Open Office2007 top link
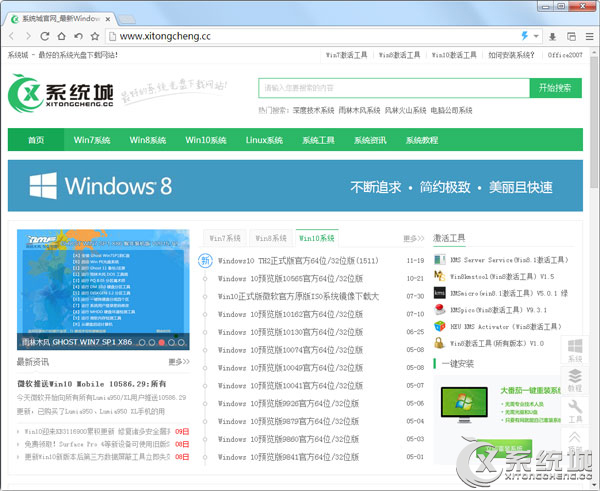 [565, 55]
